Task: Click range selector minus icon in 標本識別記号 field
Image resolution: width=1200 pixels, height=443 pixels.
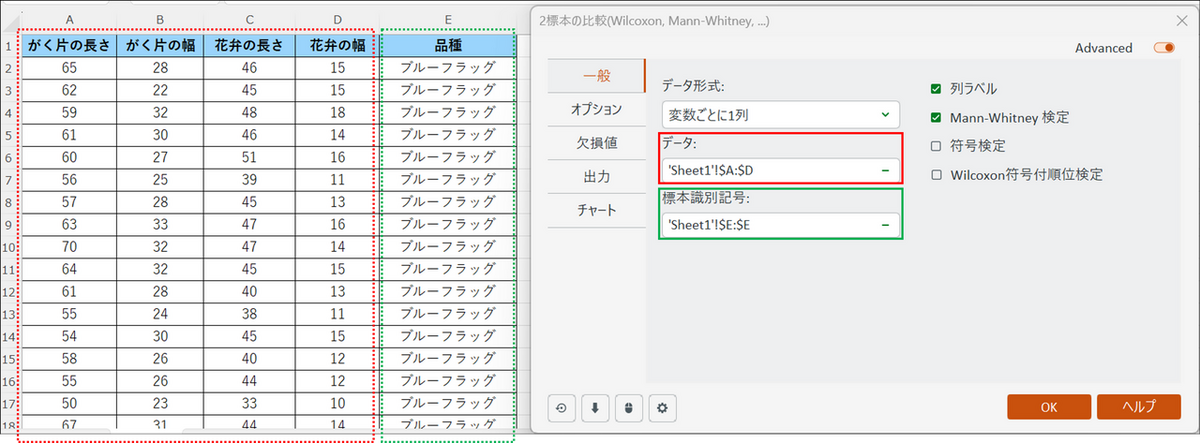Action: click(885, 226)
